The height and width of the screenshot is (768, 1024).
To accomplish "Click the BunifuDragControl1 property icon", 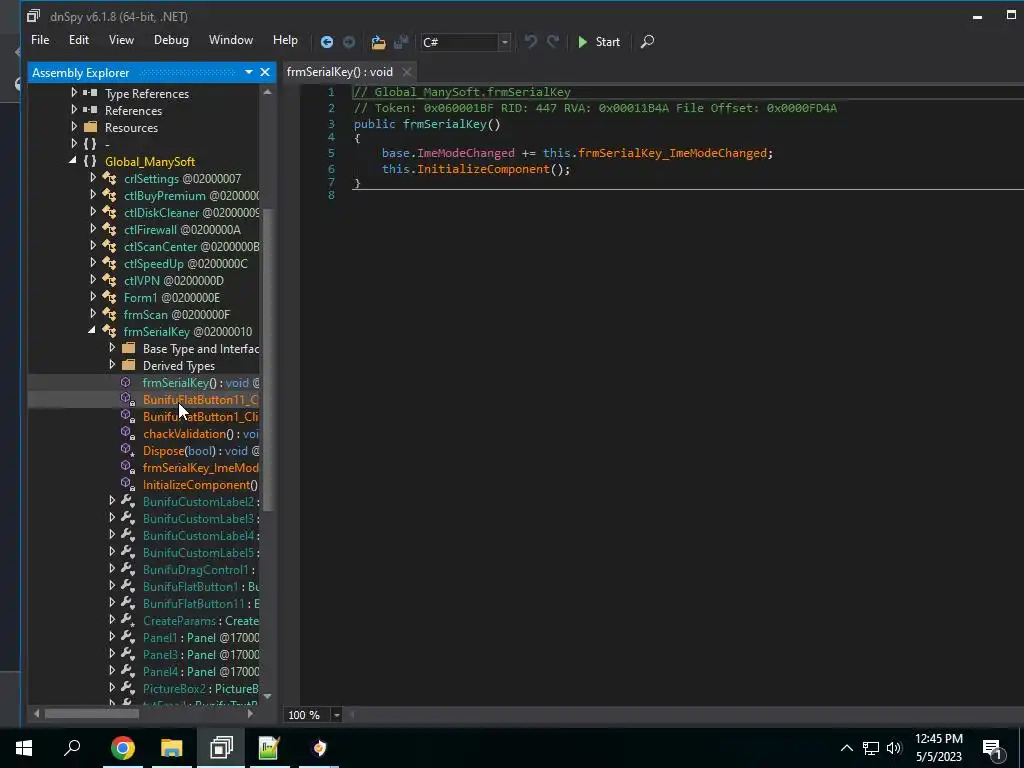I will coord(128,569).
